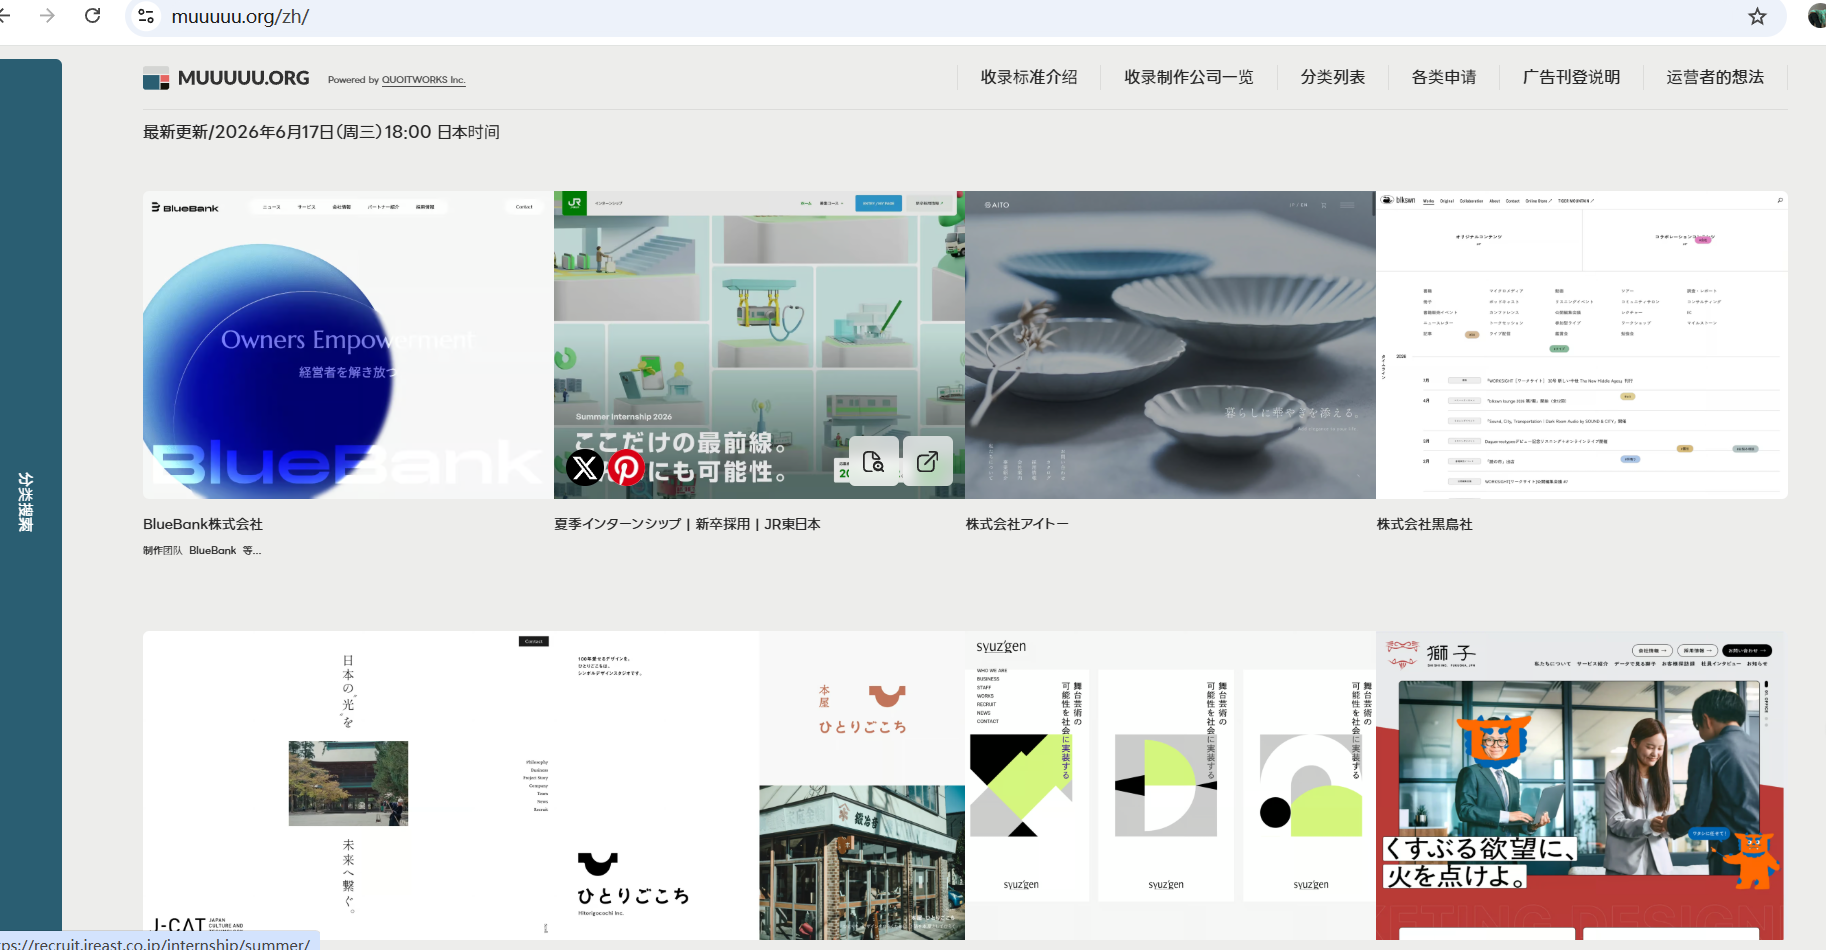
Task: Share the JR card on X
Action: point(585,467)
